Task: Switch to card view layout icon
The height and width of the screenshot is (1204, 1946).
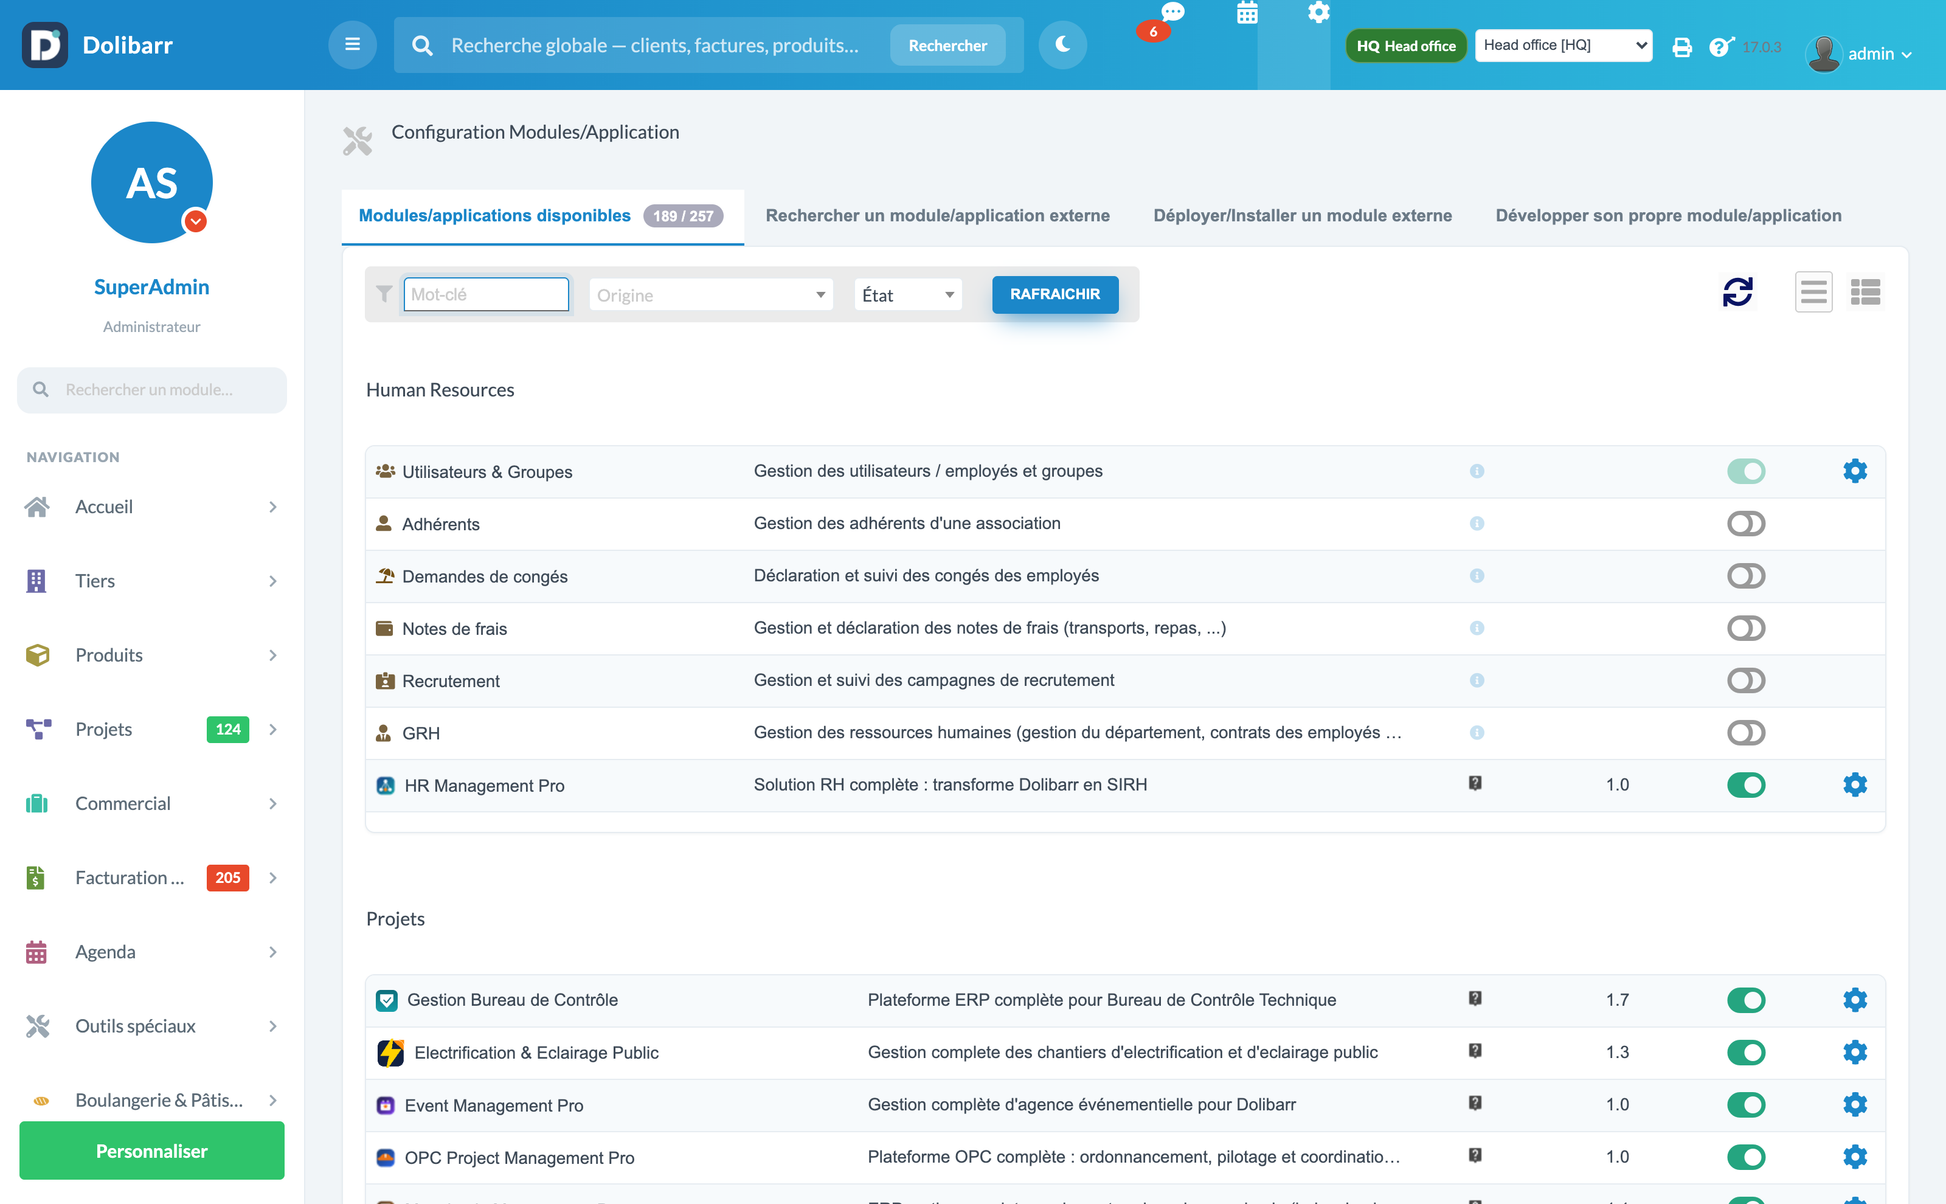Action: coord(1865,292)
